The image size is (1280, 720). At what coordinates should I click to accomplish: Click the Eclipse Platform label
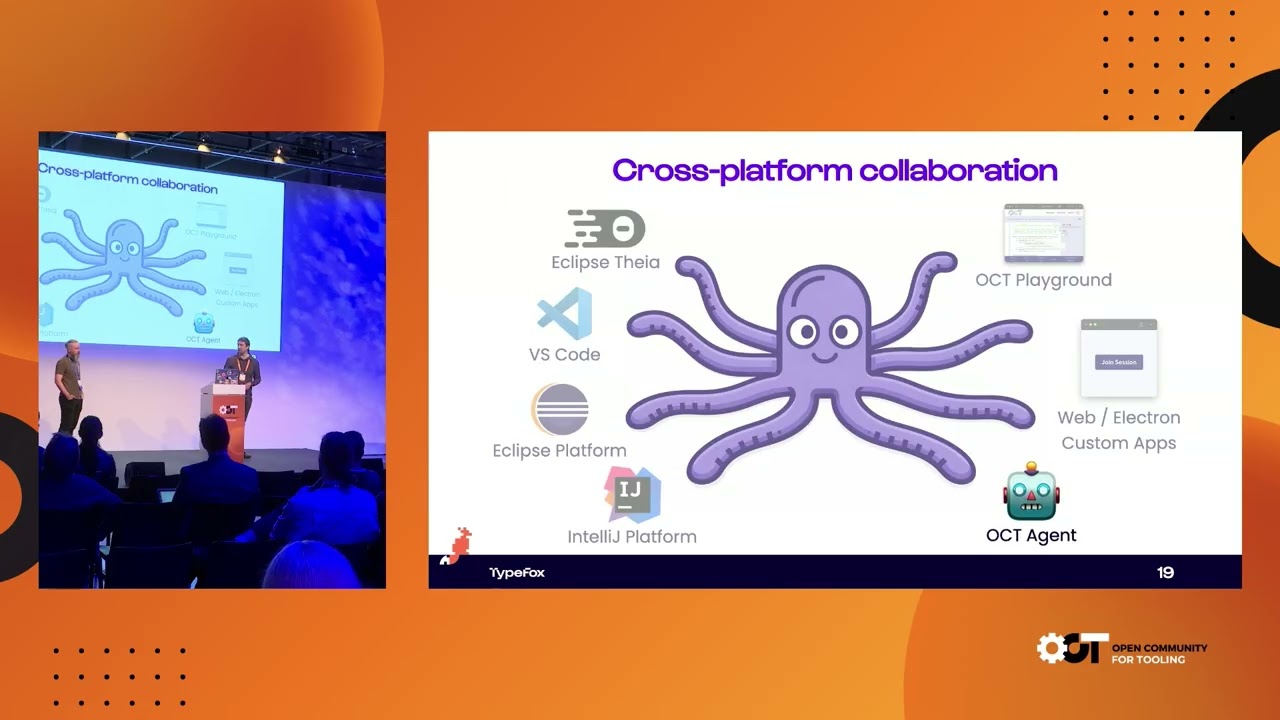[560, 451]
